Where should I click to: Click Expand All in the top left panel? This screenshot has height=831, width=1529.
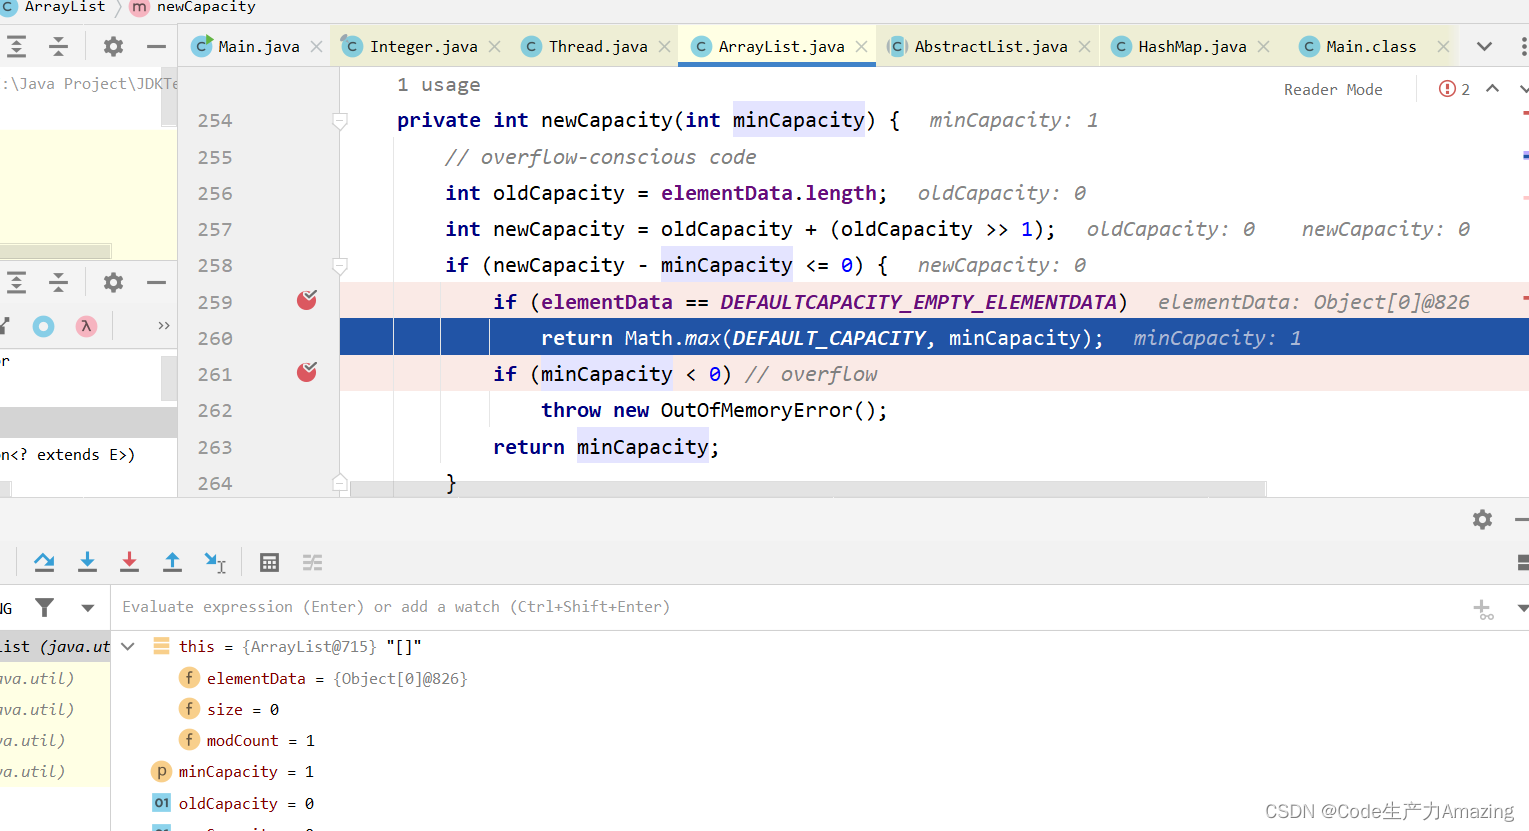17,46
